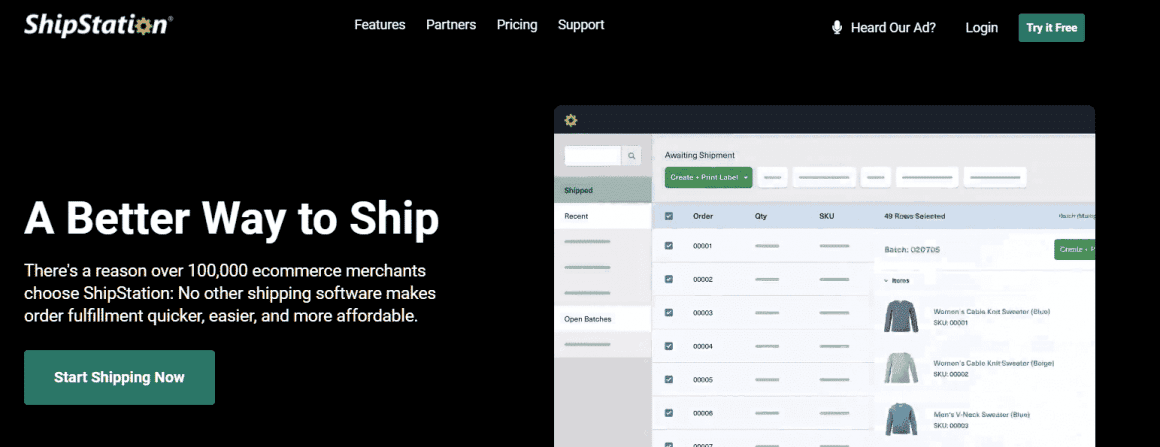Viewport: 1160px width, 447px height.
Task: Click the green Create button in batch panel
Action: point(1074,249)
